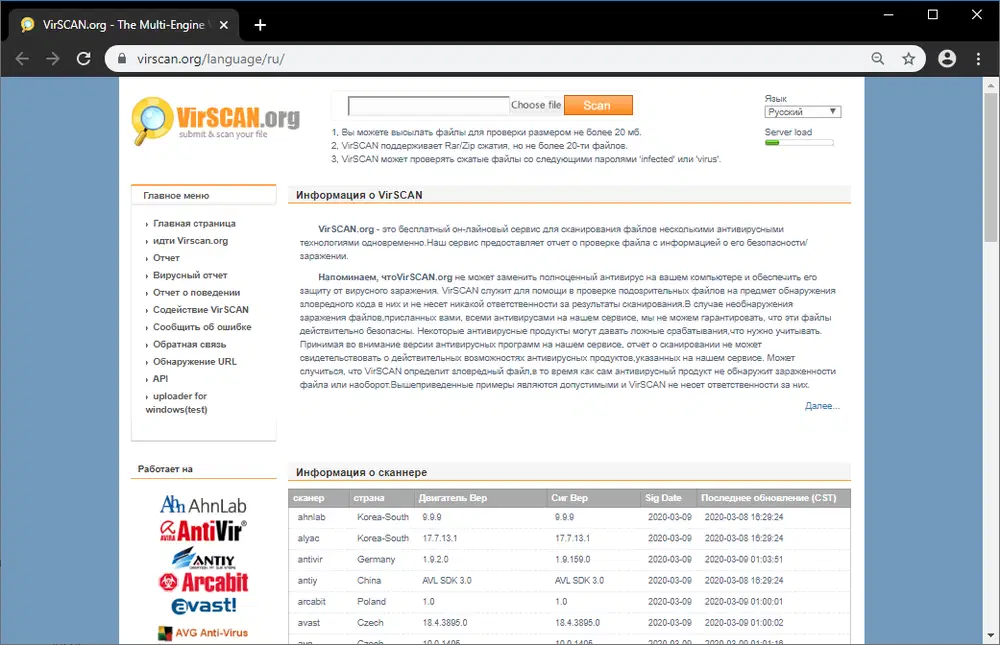Image resolution: width=1000 pixels, height=645 pixels.
Task: Click the AVG Anti-Virus logo
Action: (203, 633)
